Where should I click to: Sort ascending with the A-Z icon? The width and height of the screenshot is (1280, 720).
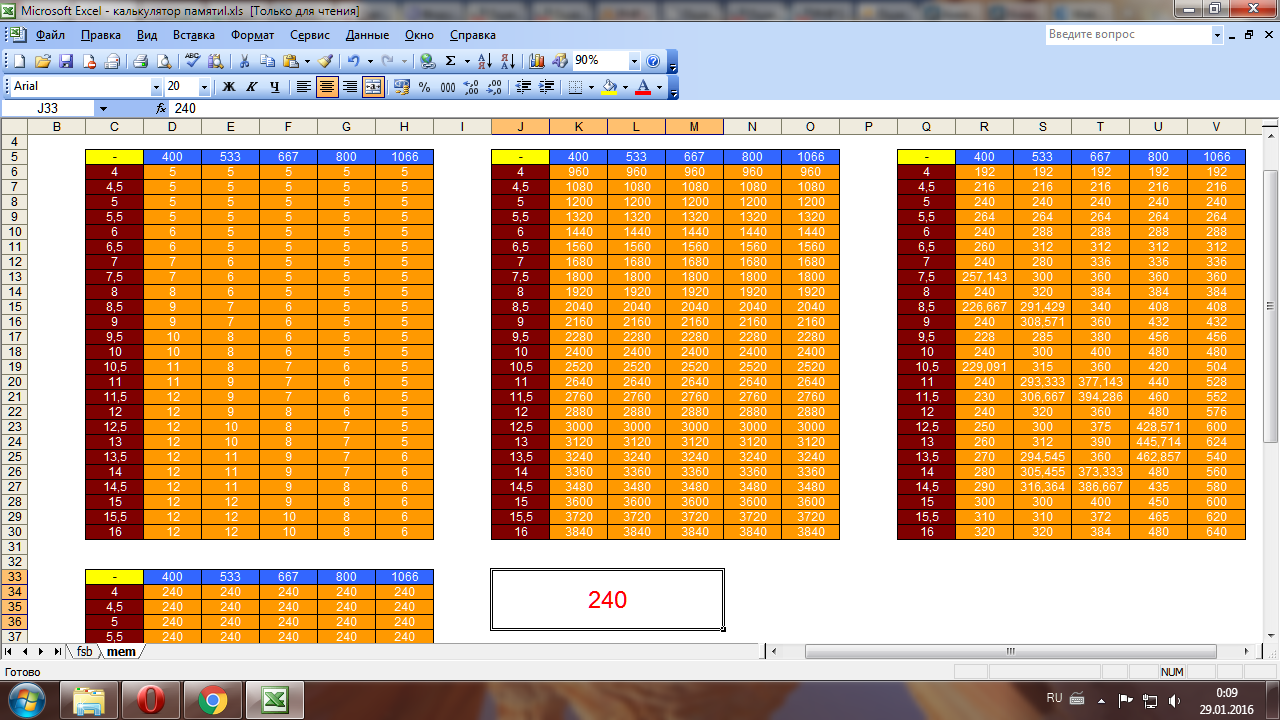485,61
